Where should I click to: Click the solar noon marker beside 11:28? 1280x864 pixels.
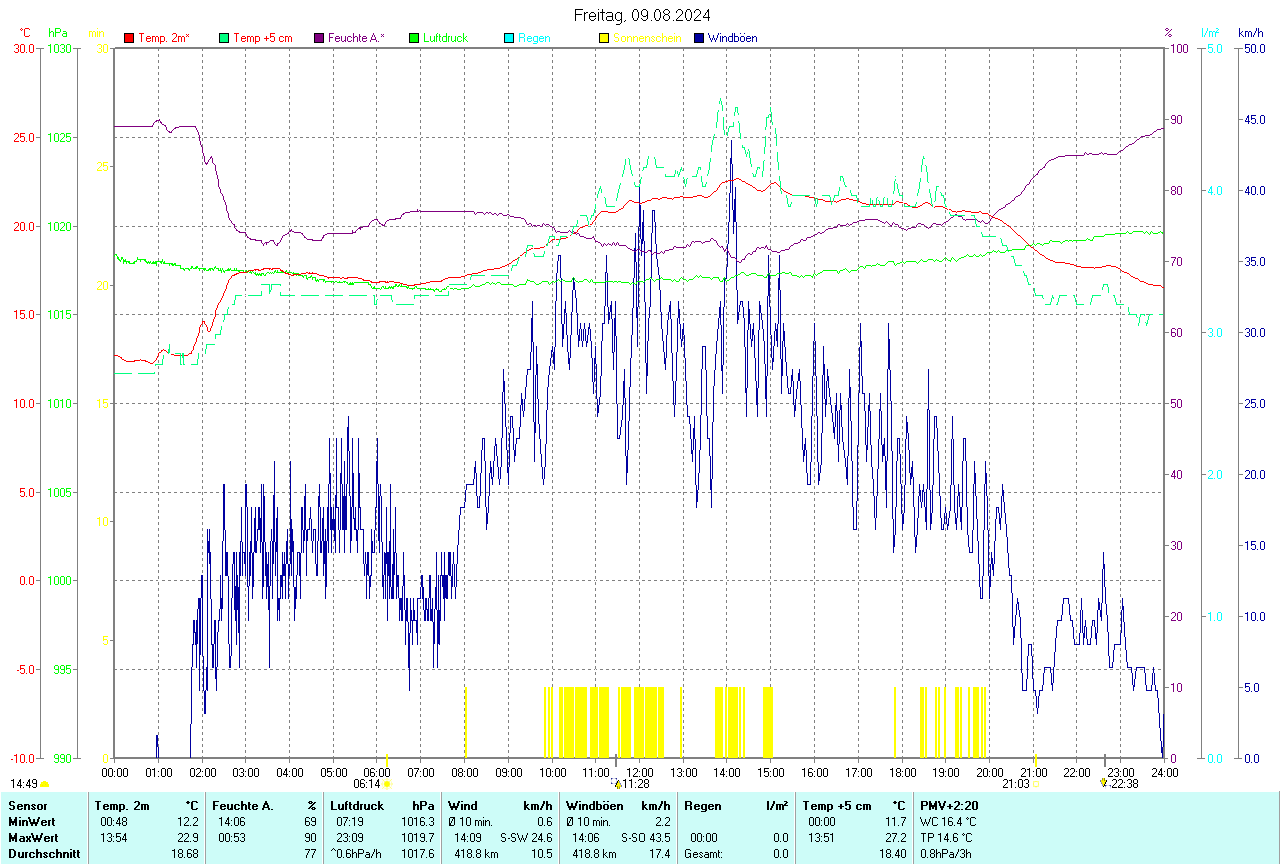click(x=618, y=784)
